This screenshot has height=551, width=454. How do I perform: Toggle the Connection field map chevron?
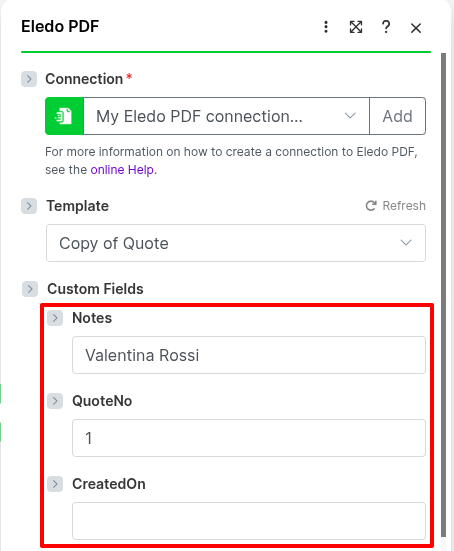[29, 79]
